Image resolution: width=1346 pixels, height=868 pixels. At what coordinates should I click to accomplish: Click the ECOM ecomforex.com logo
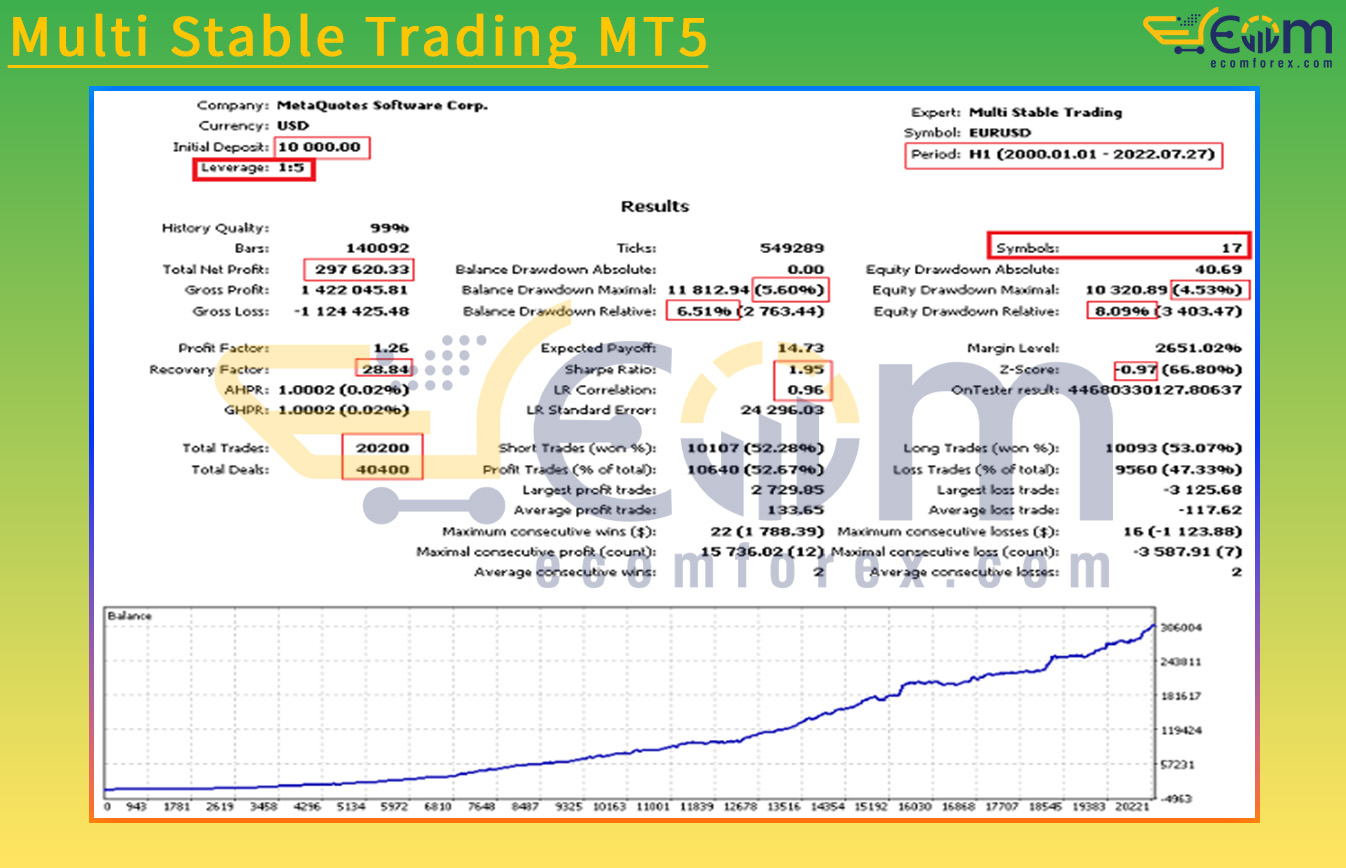pos(1238,38)
